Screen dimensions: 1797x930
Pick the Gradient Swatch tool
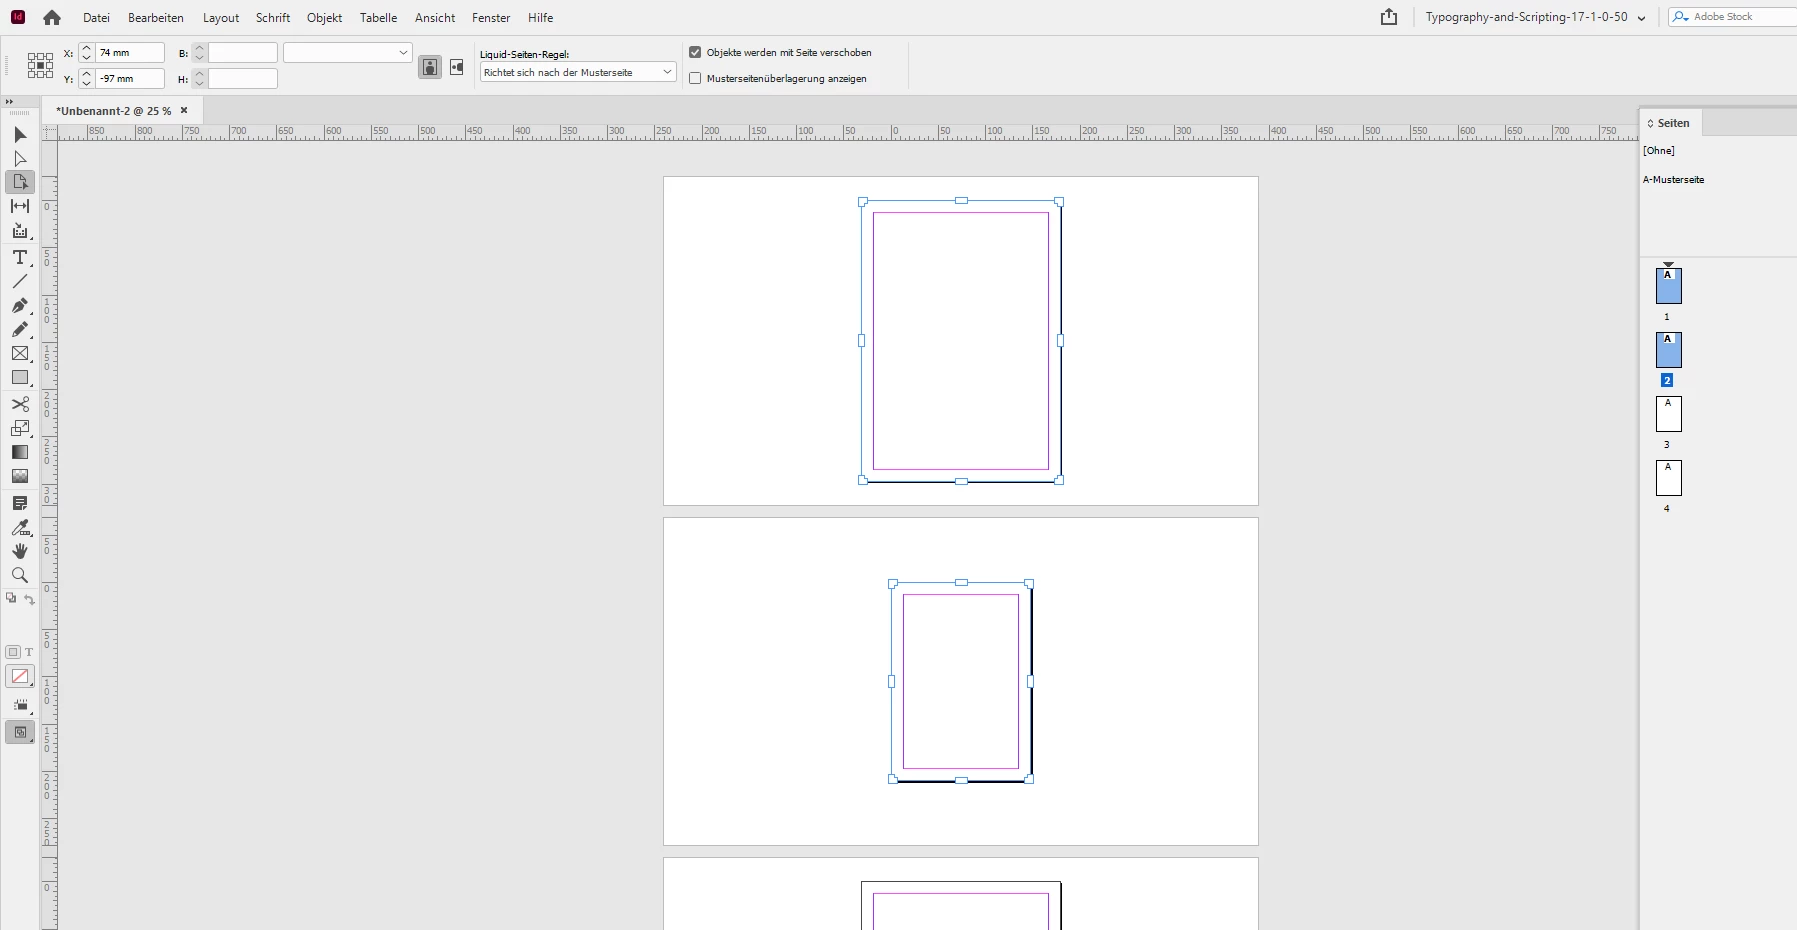[20, 452]
